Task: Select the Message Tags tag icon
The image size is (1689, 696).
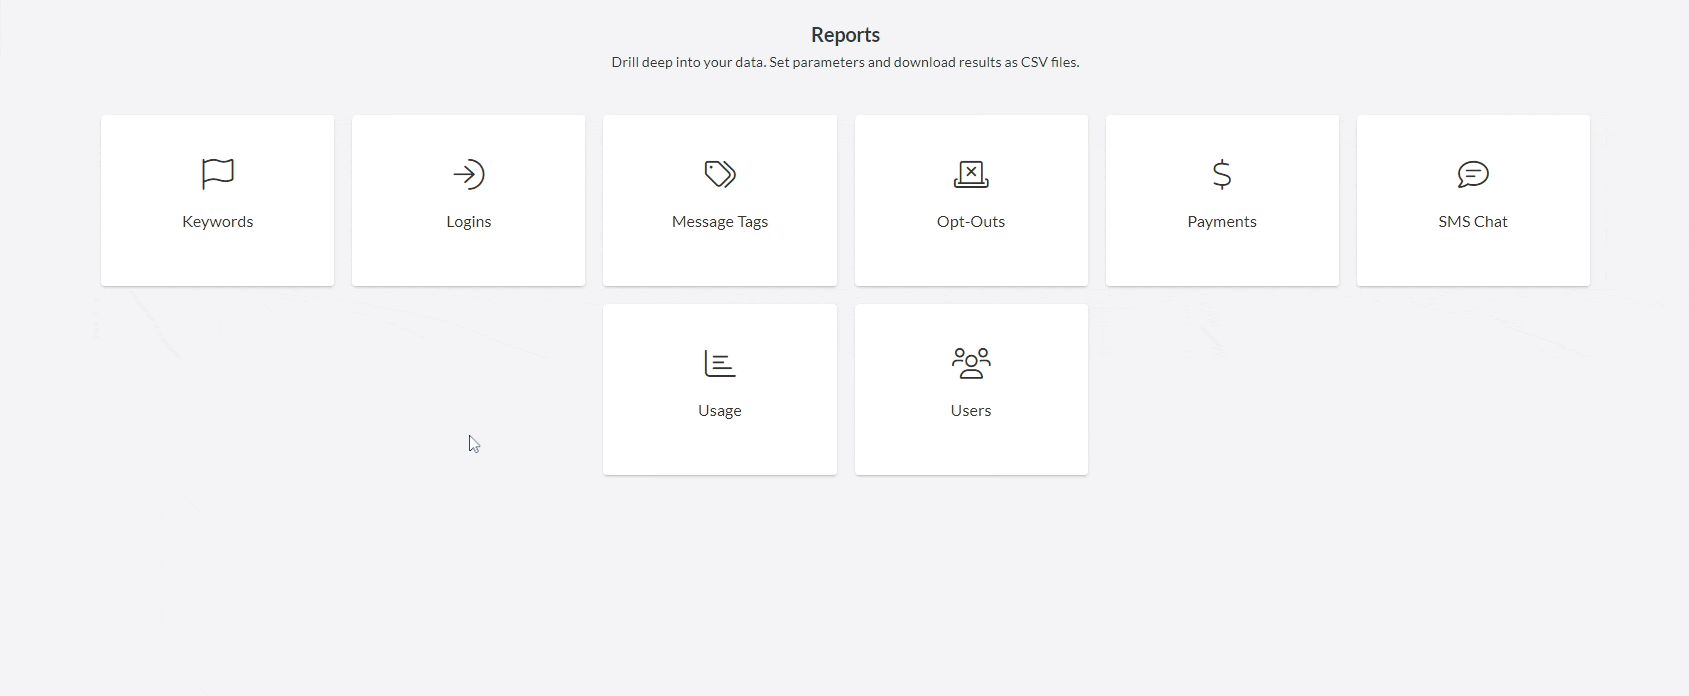Action: pos(720,174)
